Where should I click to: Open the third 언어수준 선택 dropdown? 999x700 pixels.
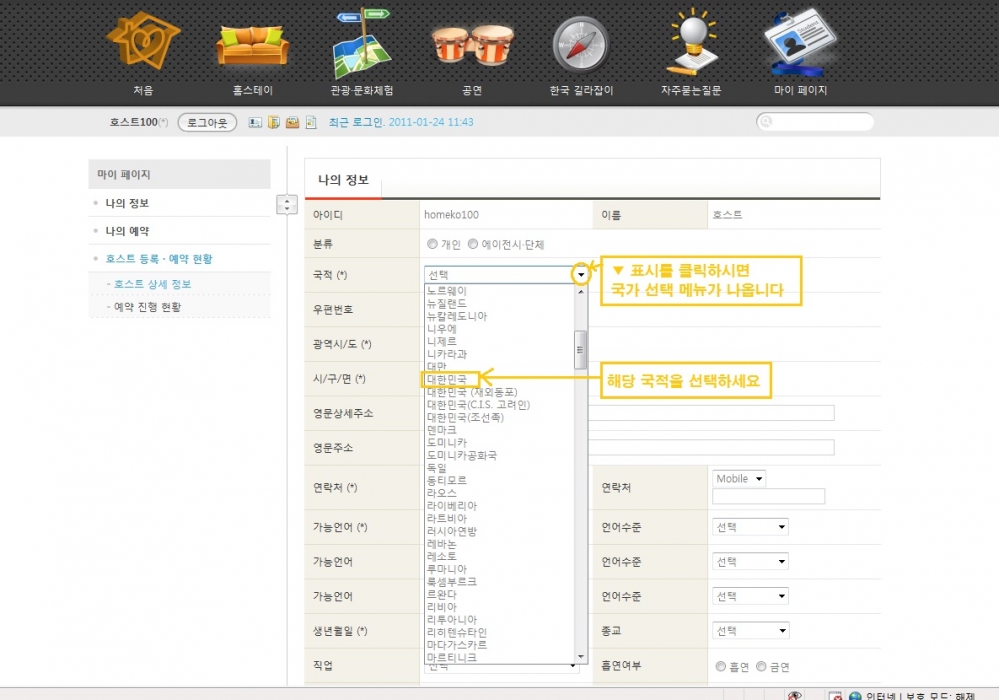(x=751, y=596)
